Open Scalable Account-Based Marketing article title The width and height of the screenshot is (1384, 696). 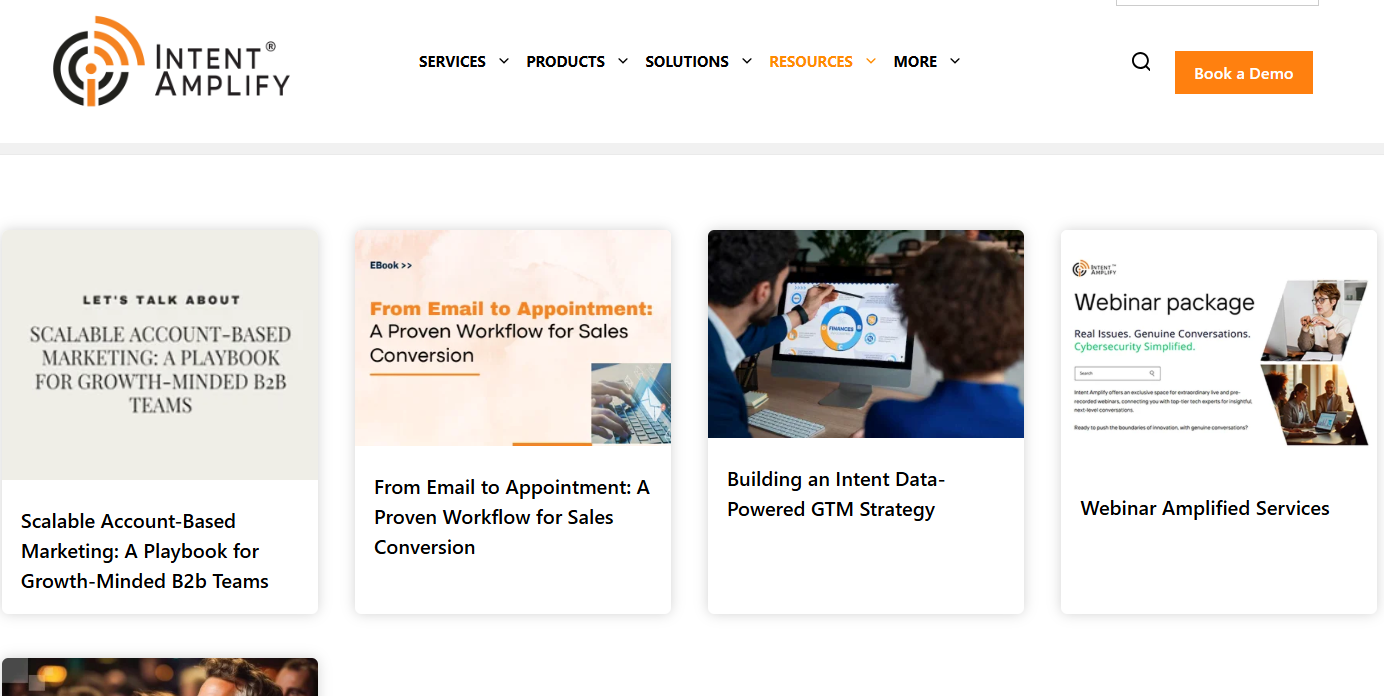[145, 551]
